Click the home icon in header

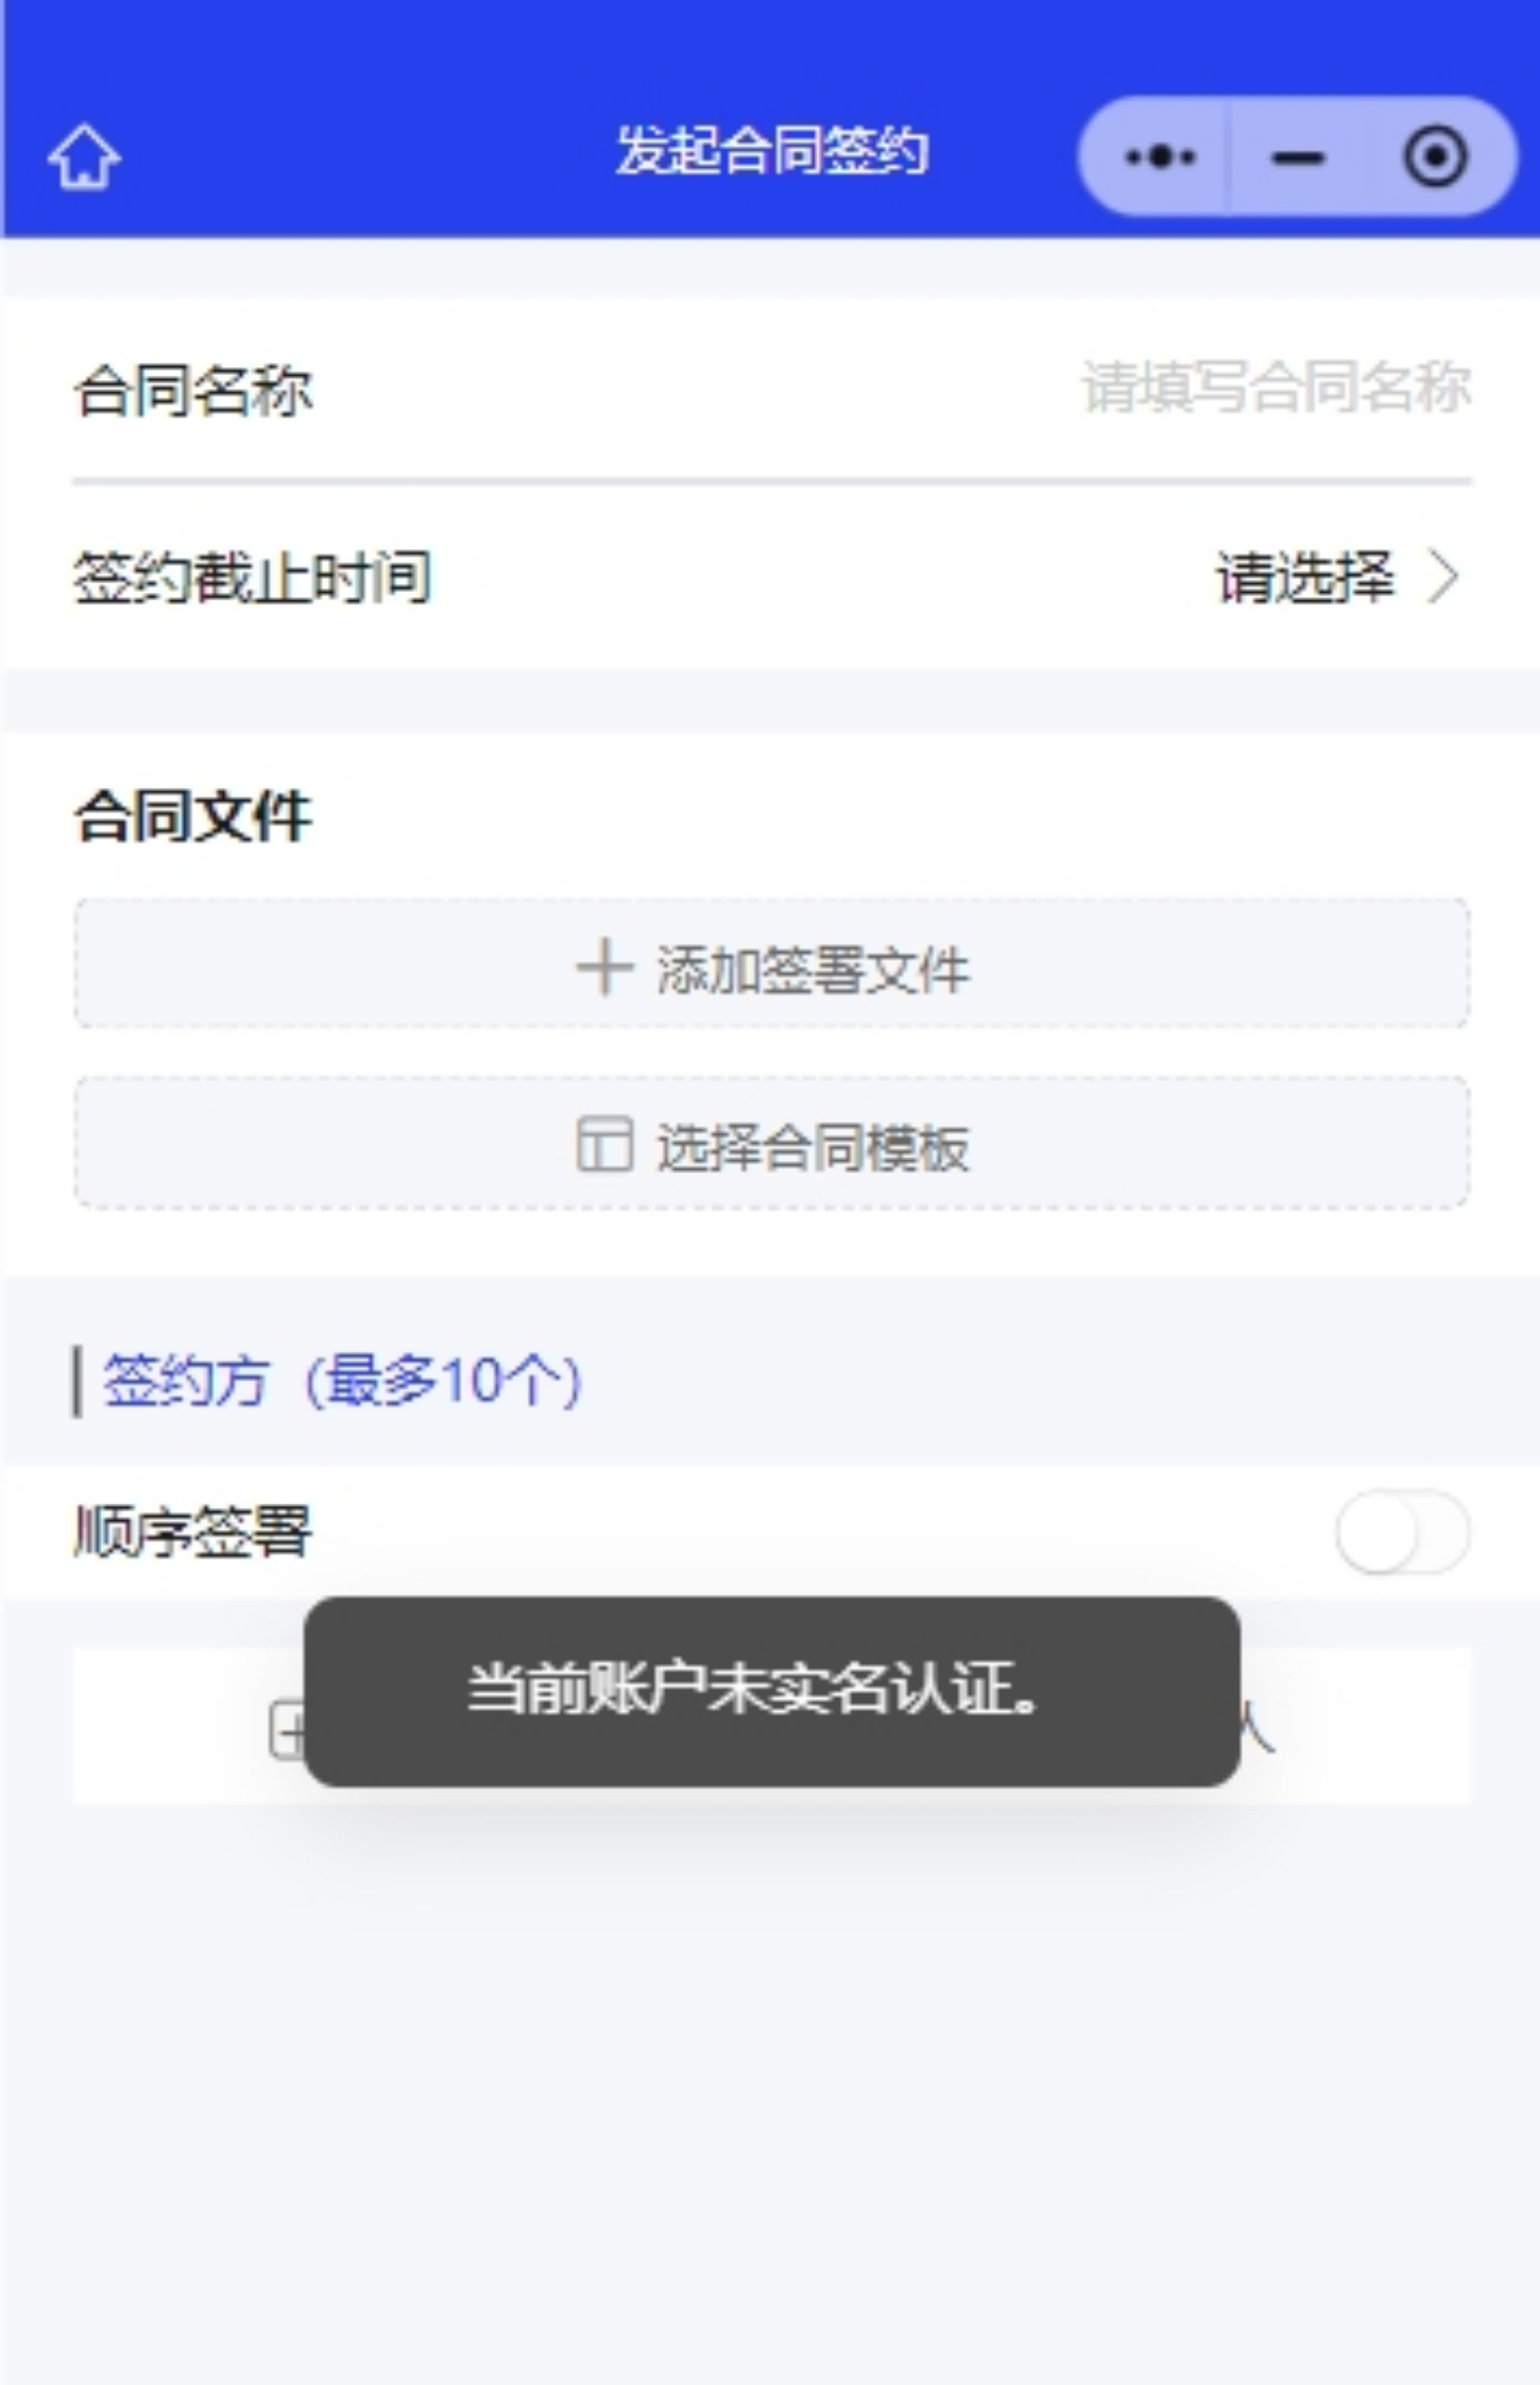(x=84, y=157)
